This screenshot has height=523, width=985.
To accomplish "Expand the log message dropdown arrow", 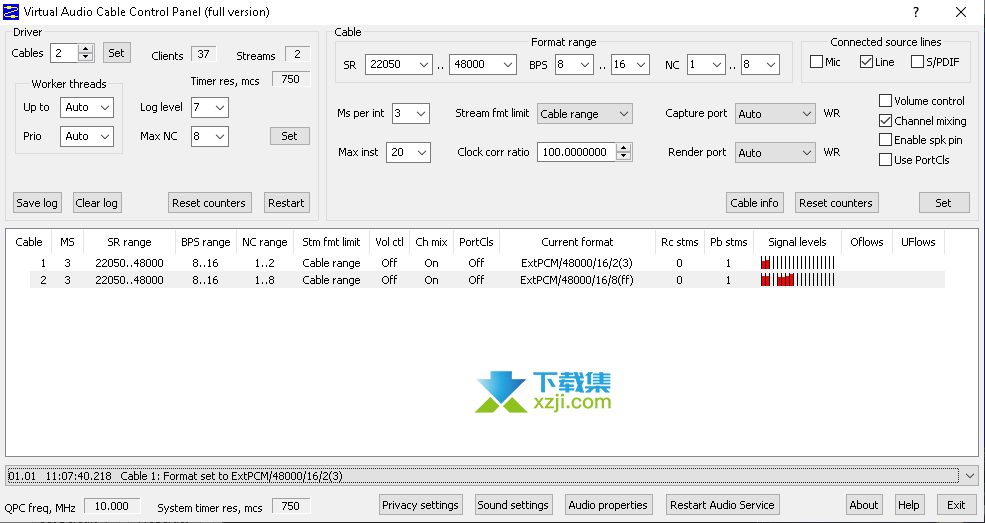I will (x=971, y=476).
